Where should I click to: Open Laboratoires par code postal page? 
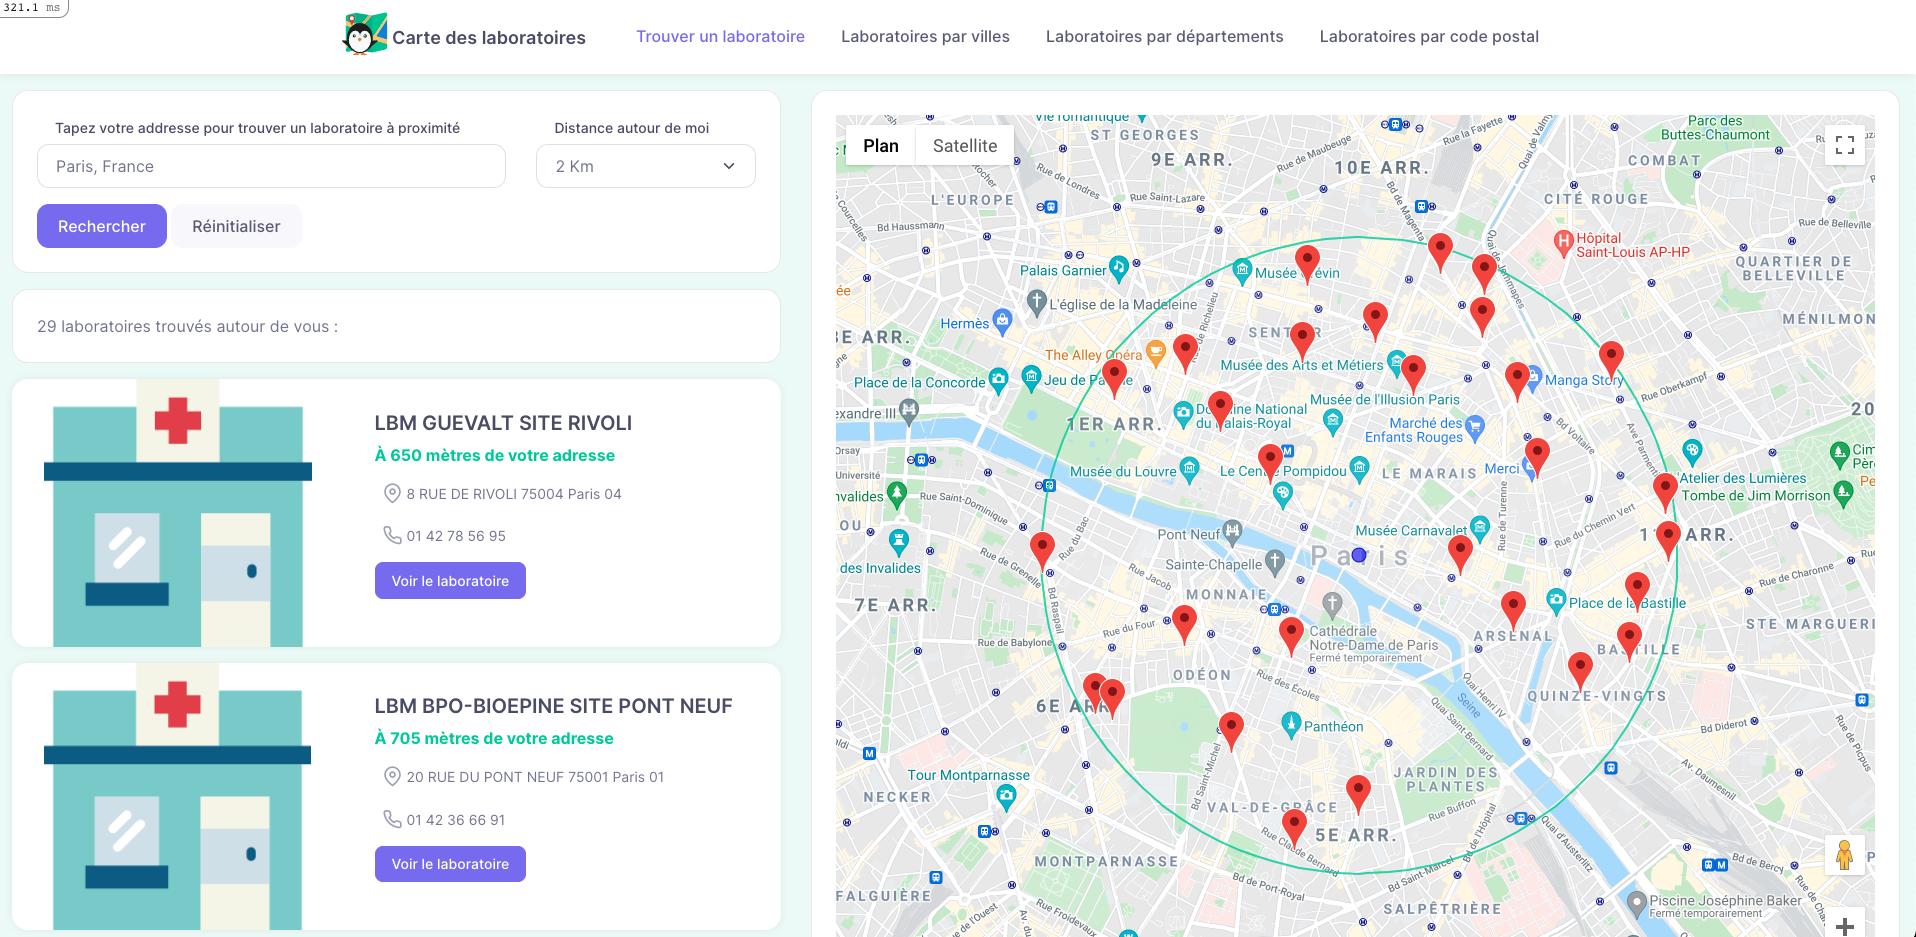click(x=1428, y=37)
